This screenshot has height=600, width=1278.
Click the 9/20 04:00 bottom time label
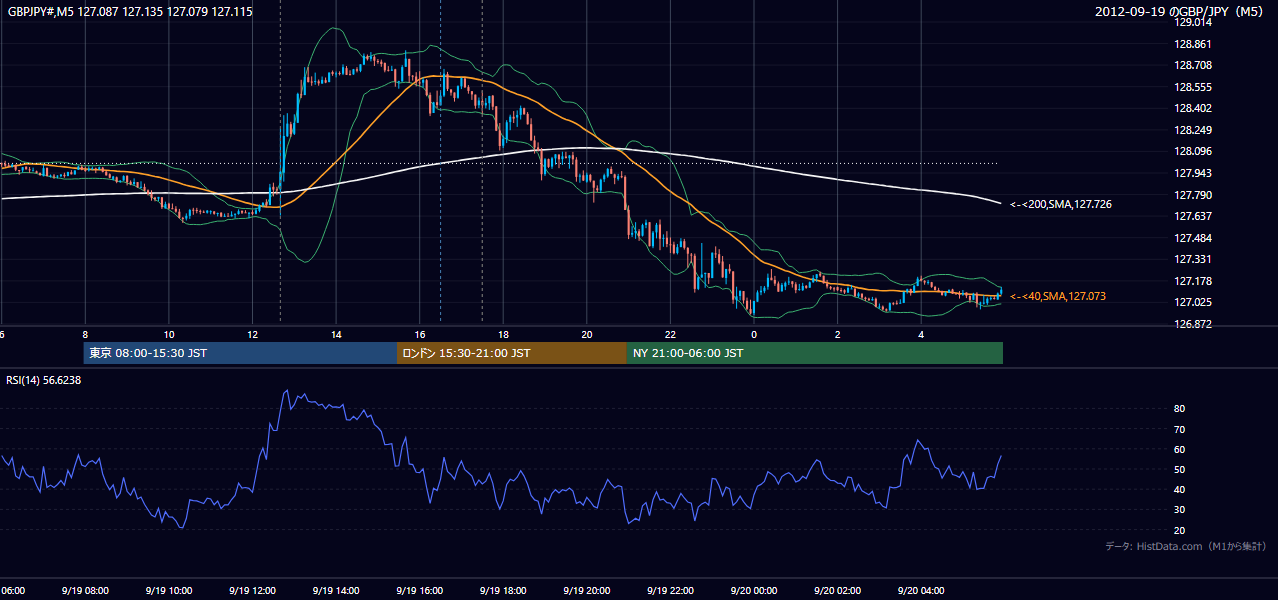tap(921, 590)
